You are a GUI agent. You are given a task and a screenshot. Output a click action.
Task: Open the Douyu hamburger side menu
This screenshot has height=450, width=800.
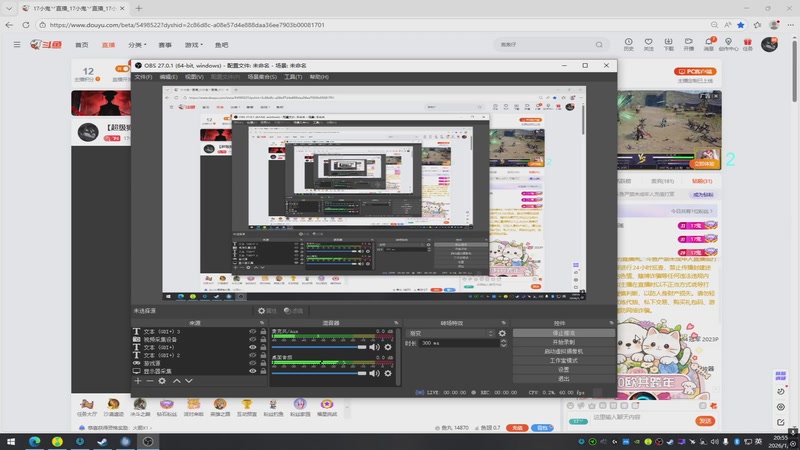click(17, 45)
